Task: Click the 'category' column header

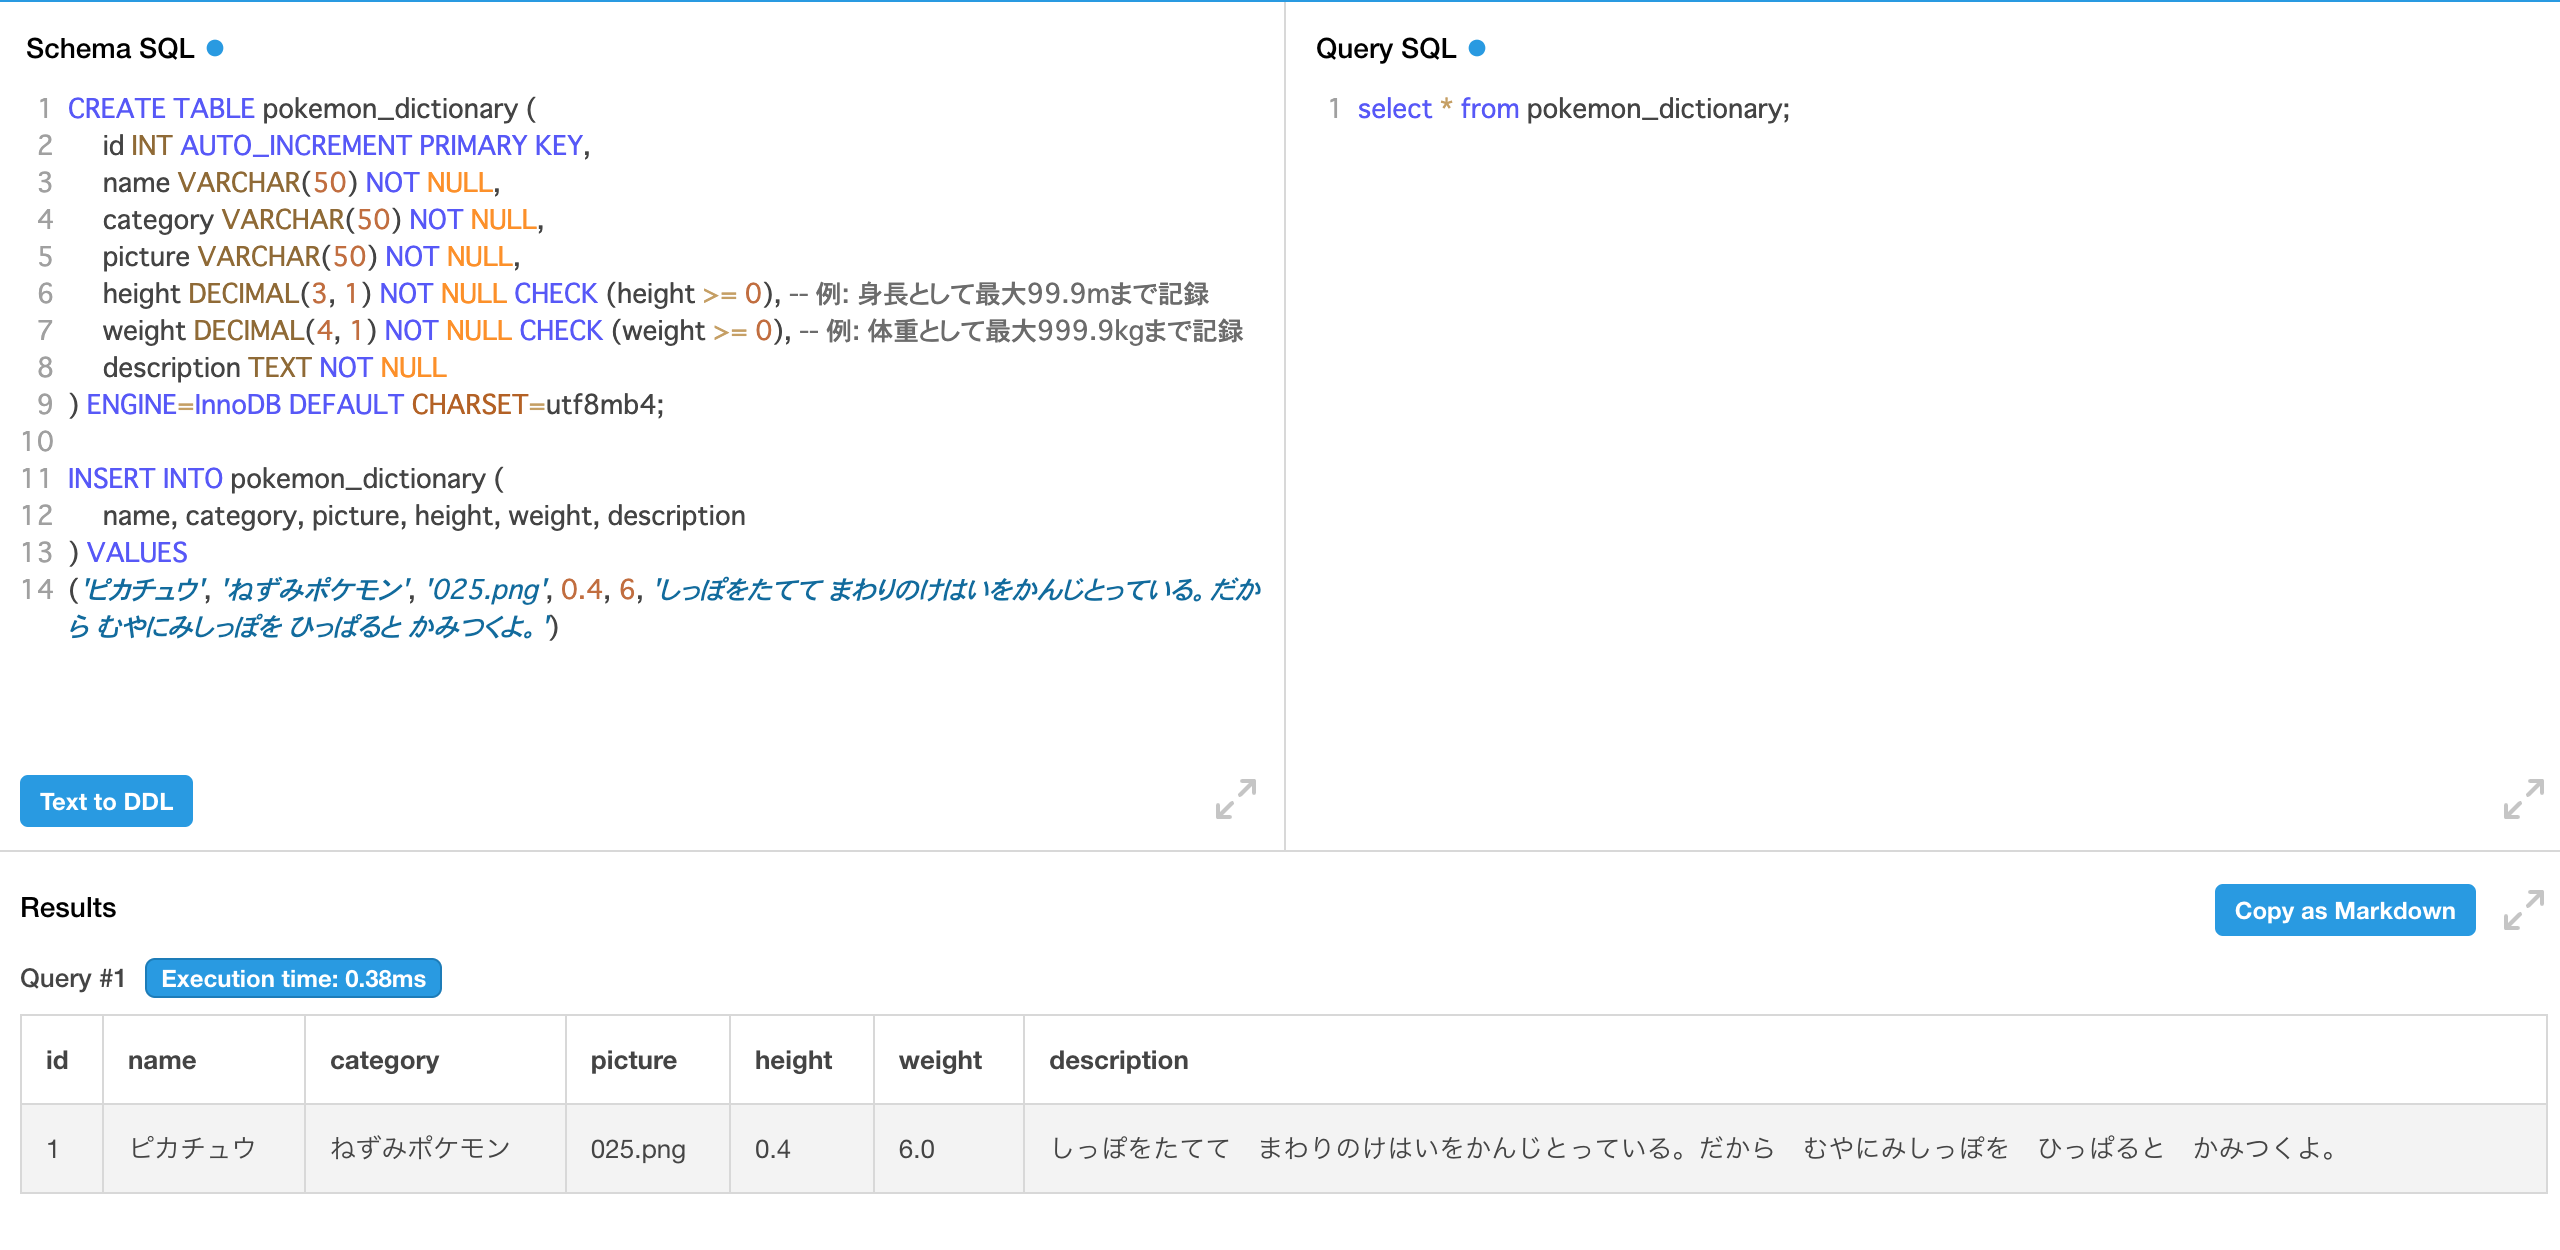Action: (435, 1060)
